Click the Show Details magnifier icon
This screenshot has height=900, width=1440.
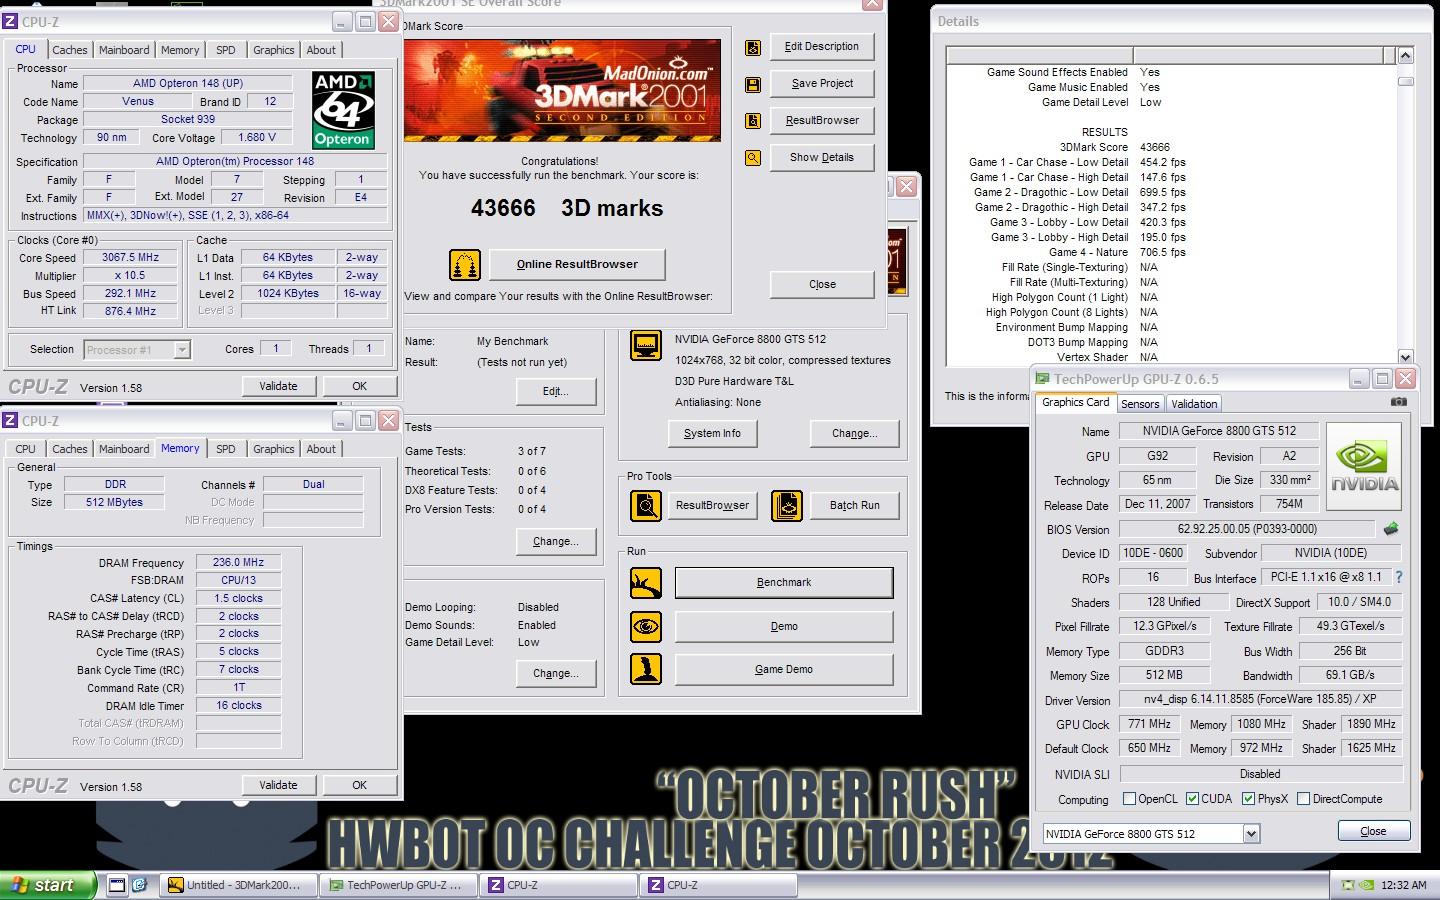[753, 158]
